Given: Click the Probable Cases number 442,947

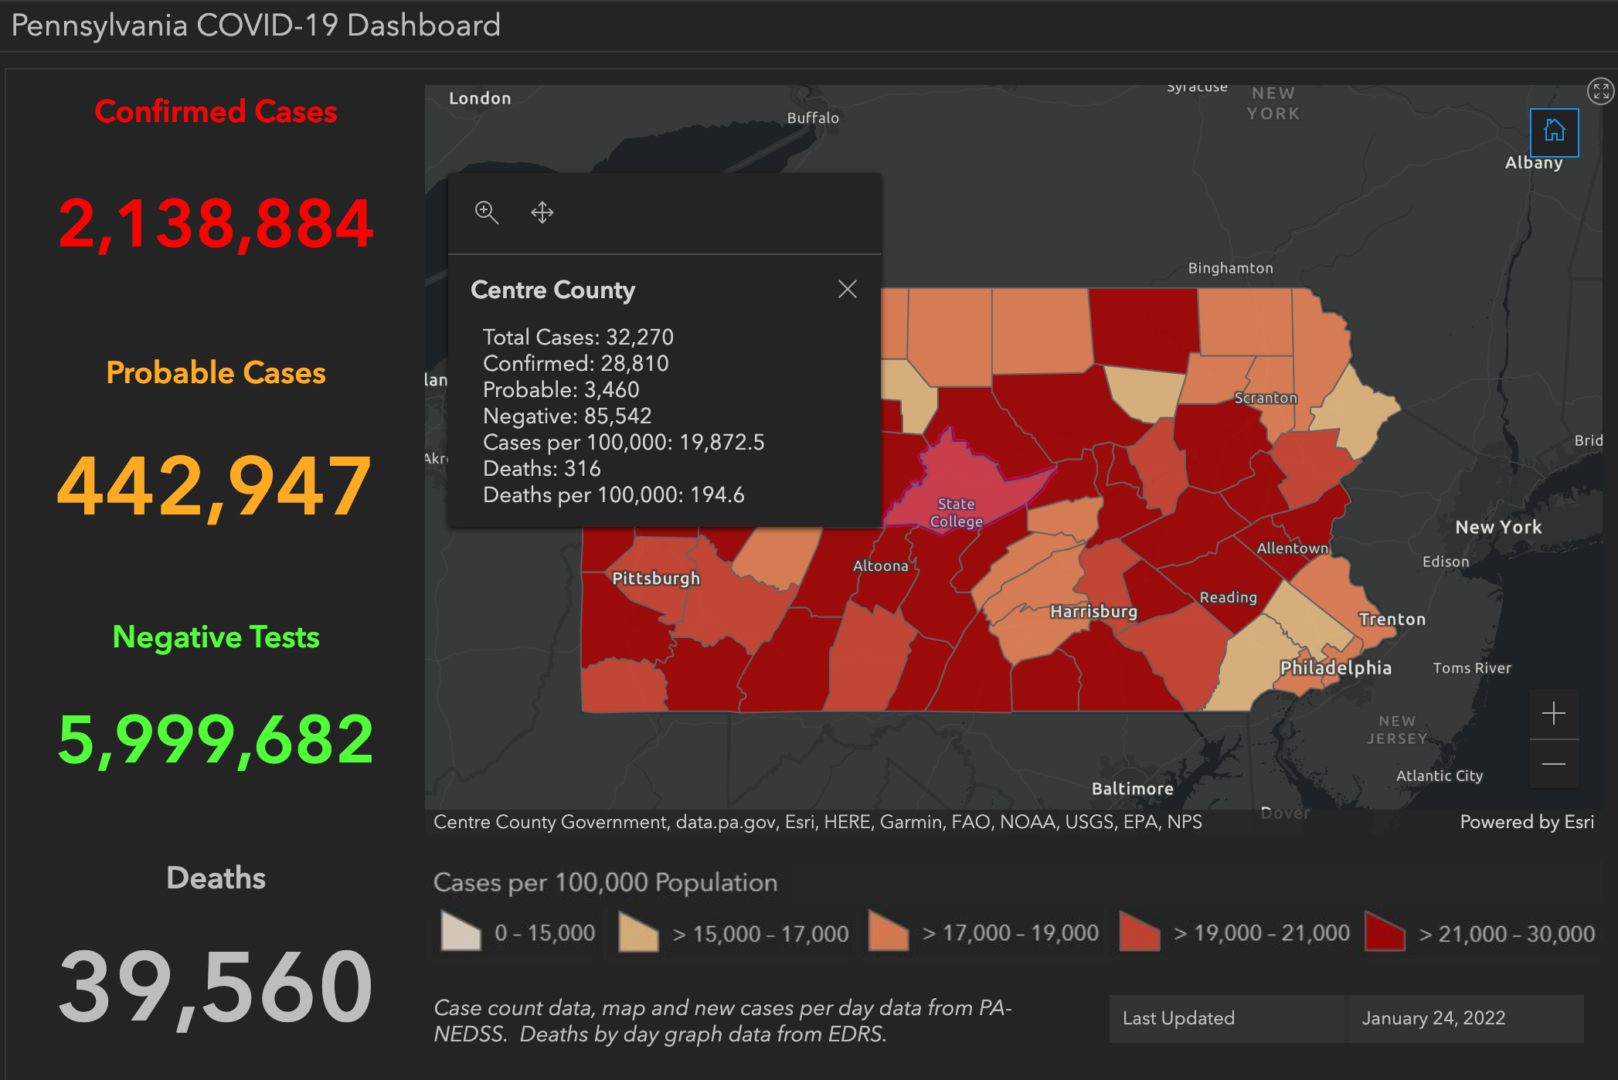Looking at the screenshot, I should [x=214, y=487].
